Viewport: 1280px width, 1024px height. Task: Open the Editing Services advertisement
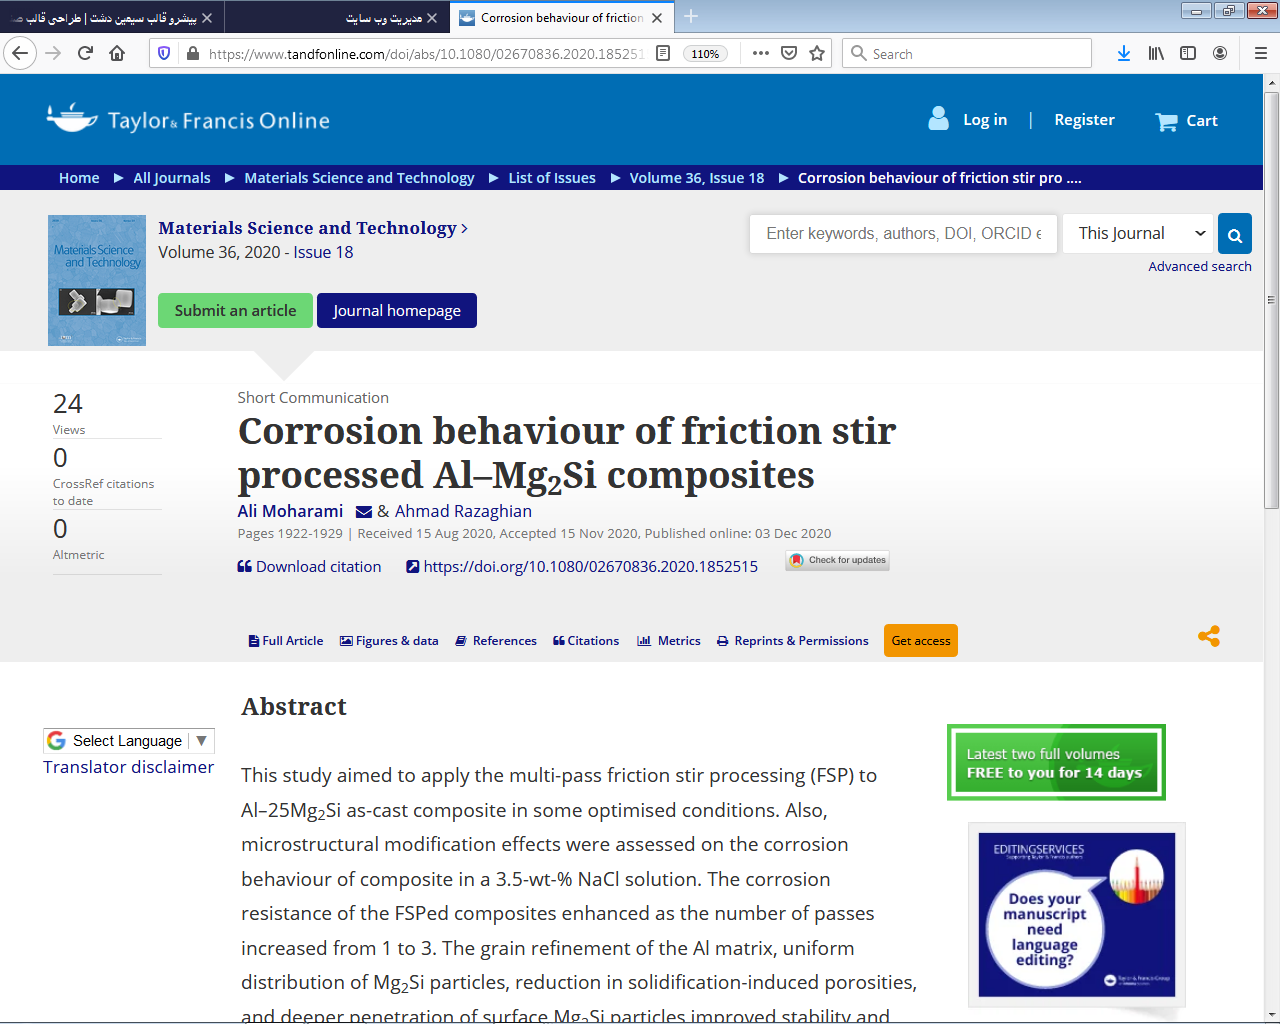[x=1077, y=915]
